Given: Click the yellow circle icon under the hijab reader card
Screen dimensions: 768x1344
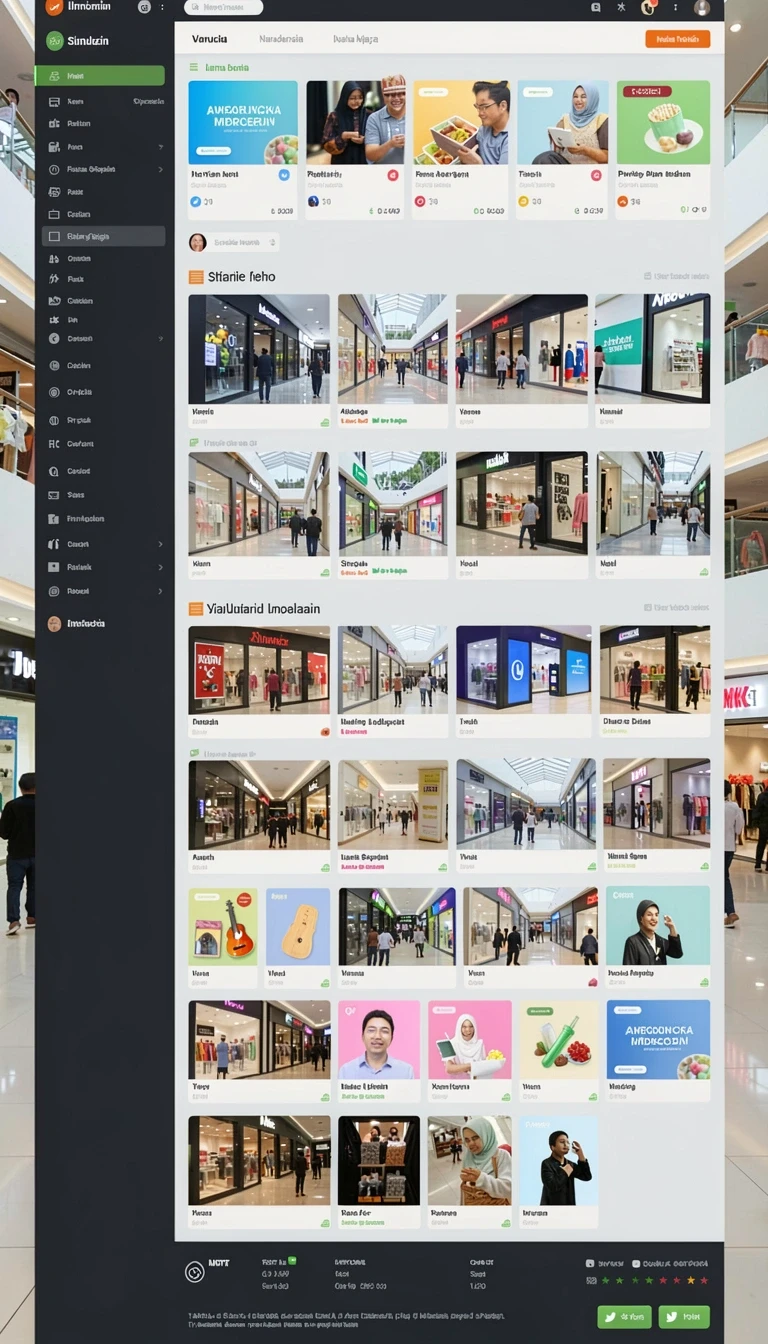Looking at the screenshot, I should tap(523, 201).
